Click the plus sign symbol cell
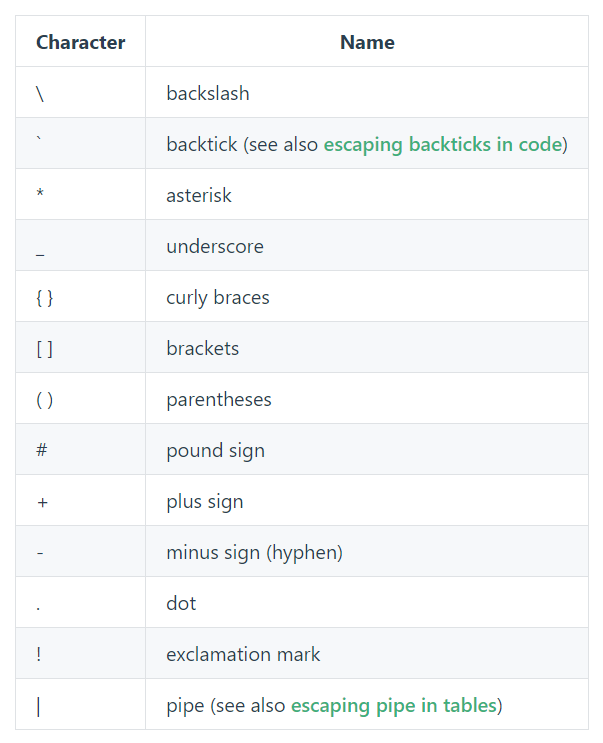This screenshot has width=603, height=743. pyautogui.click(x=81, y=500)
